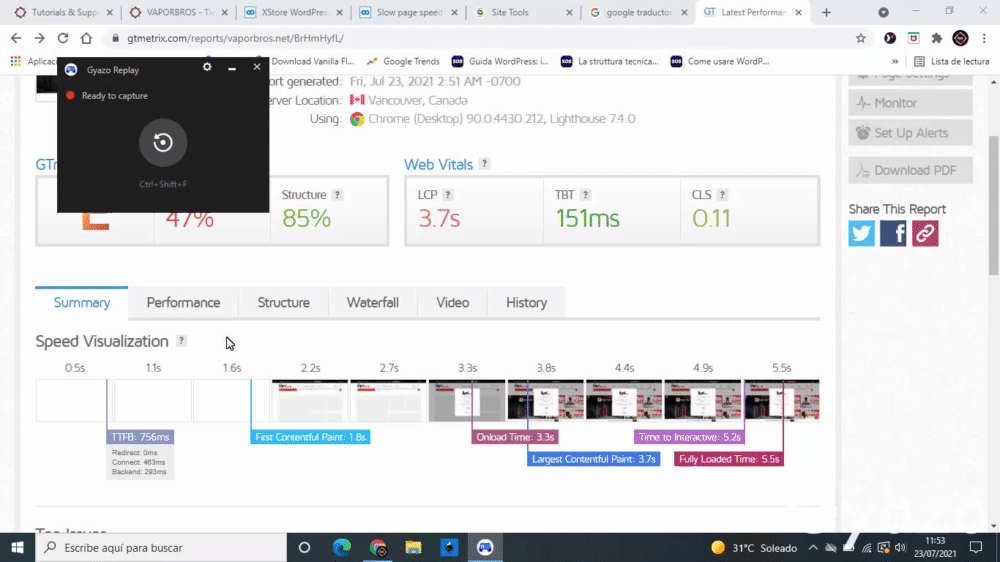Bookmark this page with star icon
This screenshot has height=562, width=1000.
861,38
